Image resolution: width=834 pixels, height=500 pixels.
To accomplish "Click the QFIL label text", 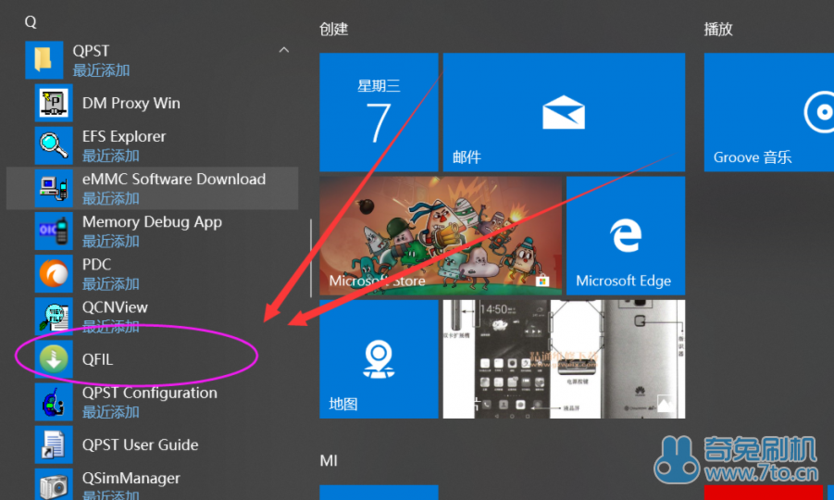I will (98, 360).
